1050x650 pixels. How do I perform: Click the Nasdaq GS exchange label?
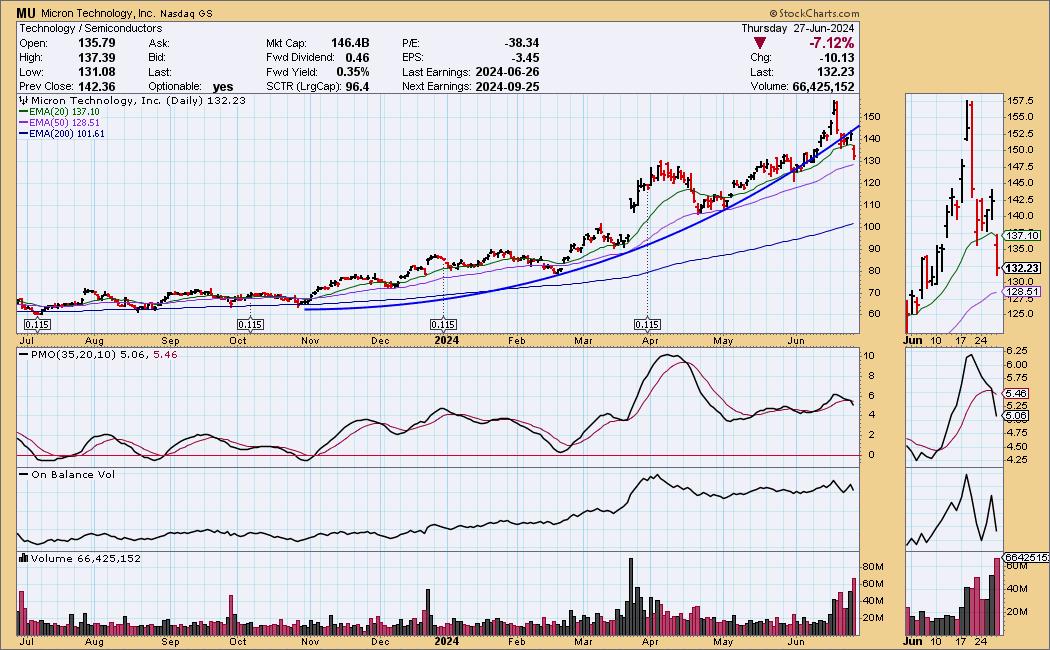[186, 13]
